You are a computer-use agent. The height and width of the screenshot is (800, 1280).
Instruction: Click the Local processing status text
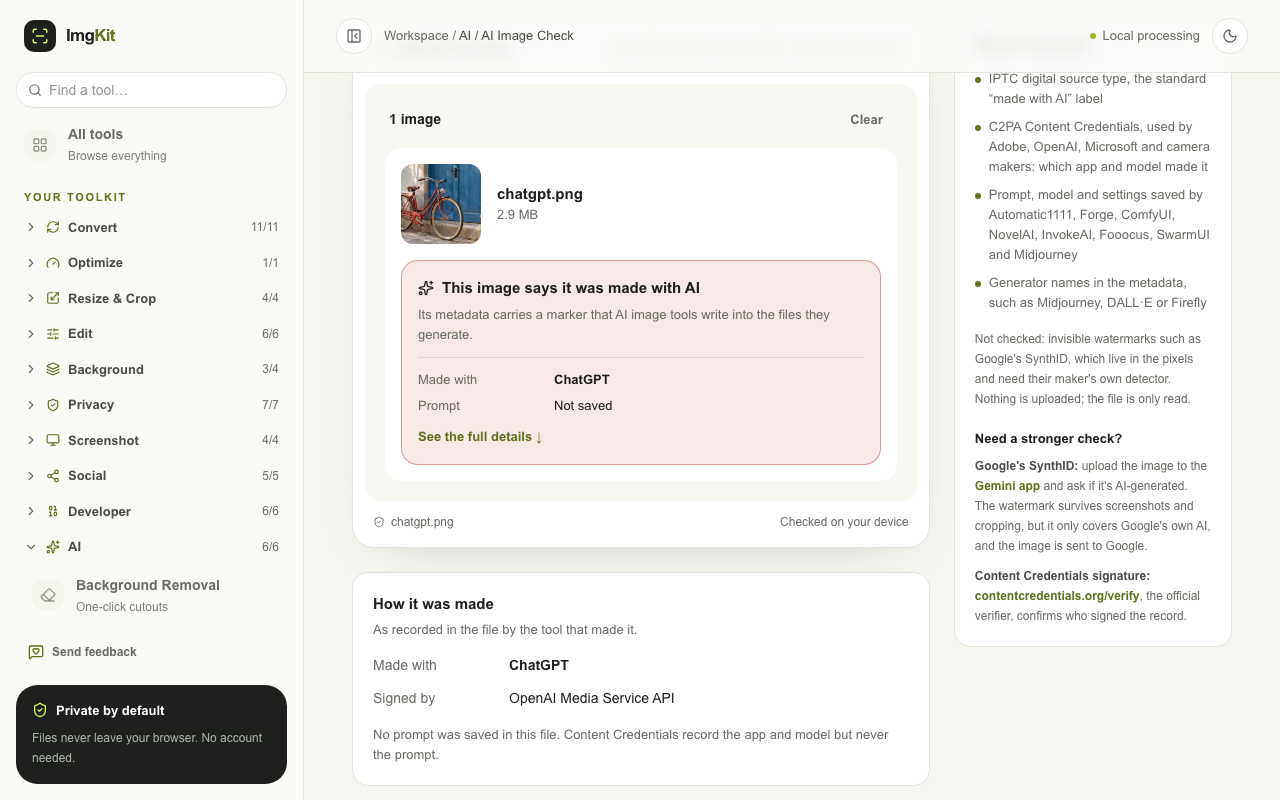[1151, 36]
